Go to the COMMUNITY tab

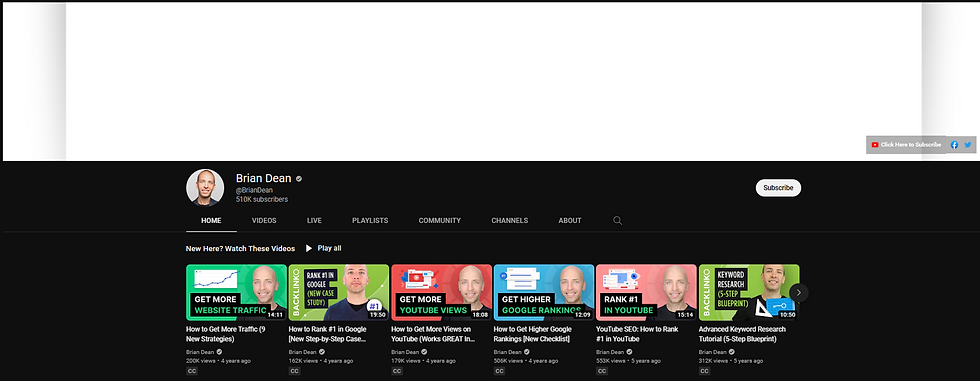point(439,220)
